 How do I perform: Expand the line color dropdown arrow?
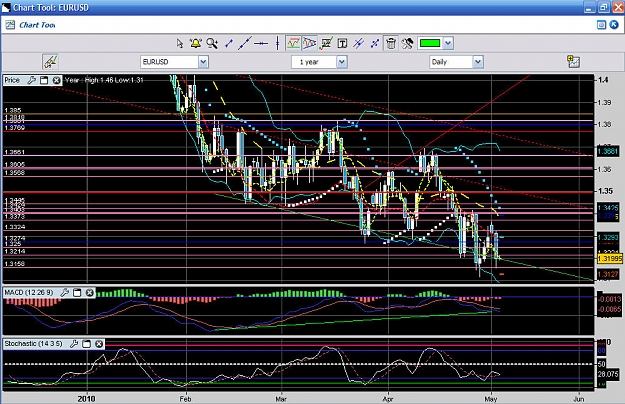coord(448,43)
